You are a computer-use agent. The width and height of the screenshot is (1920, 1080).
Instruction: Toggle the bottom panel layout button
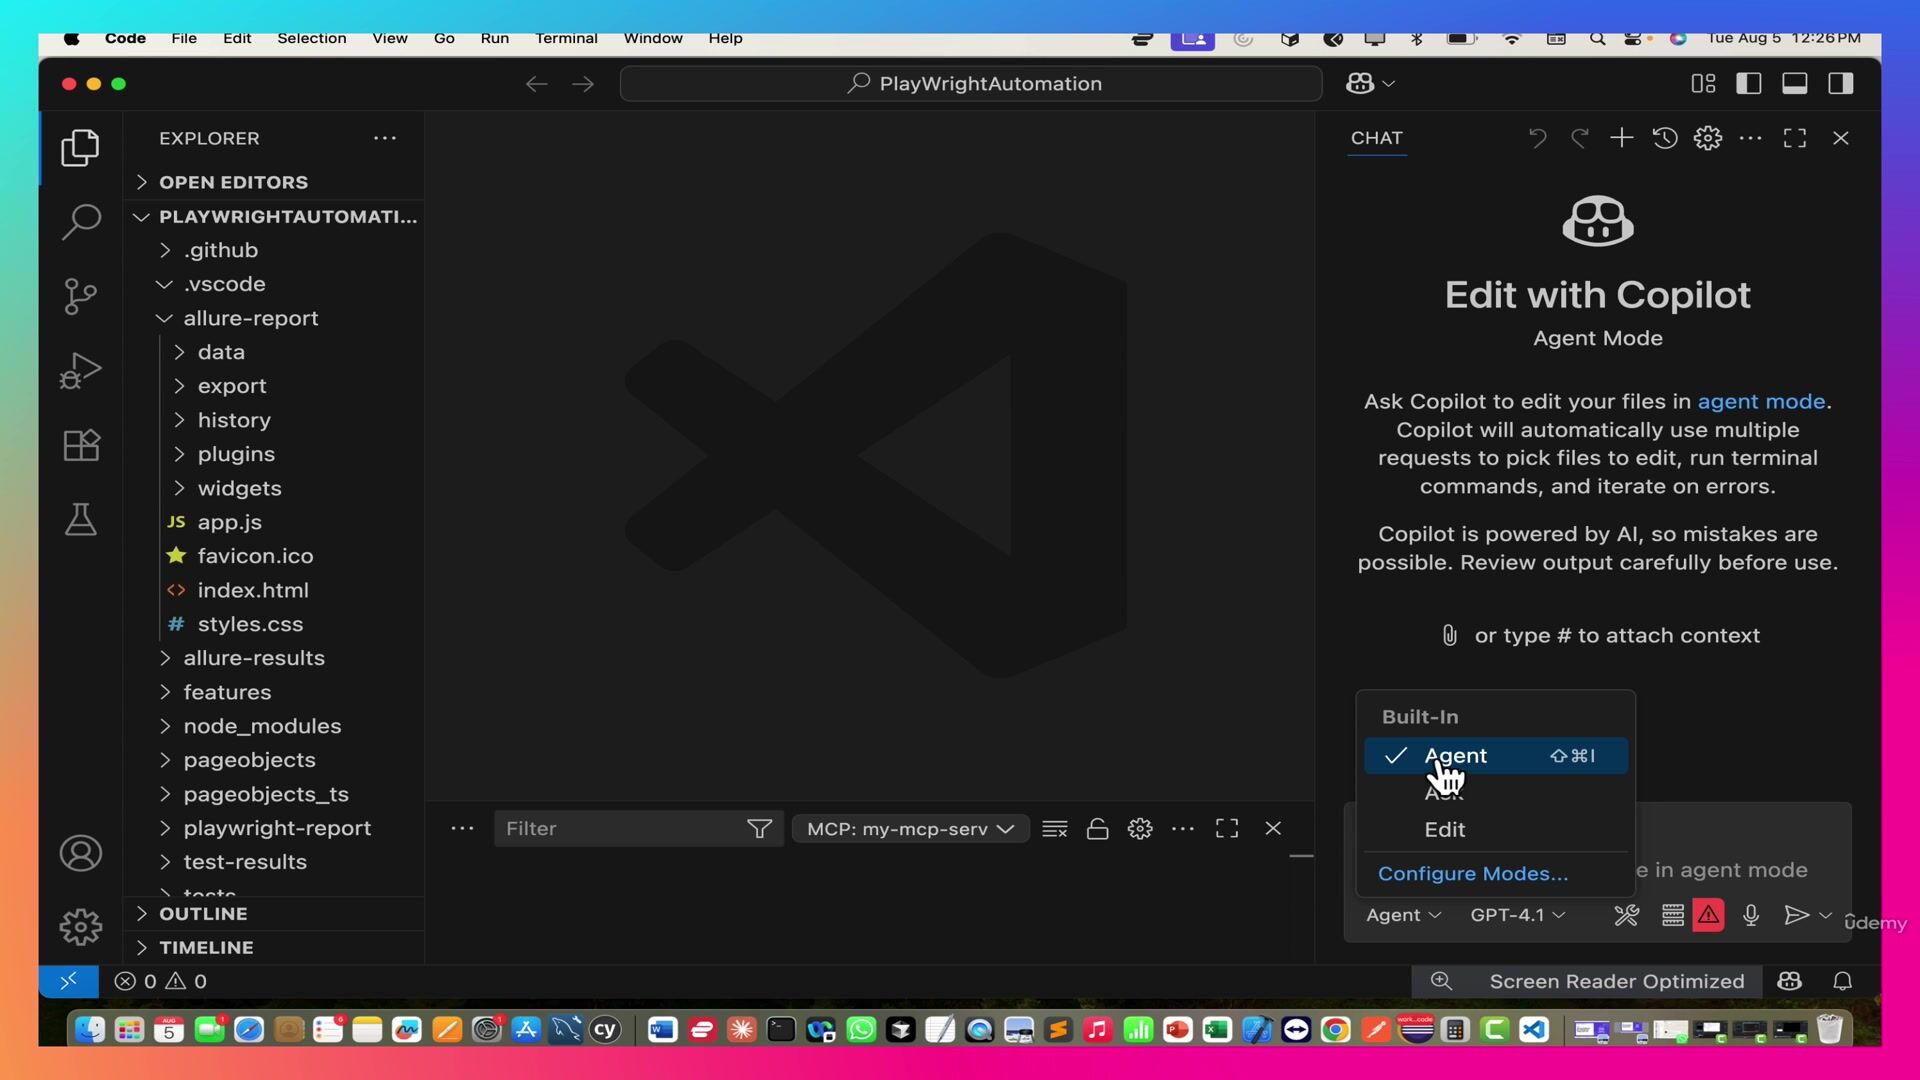pyautogui.click(x=1795, y=84)
